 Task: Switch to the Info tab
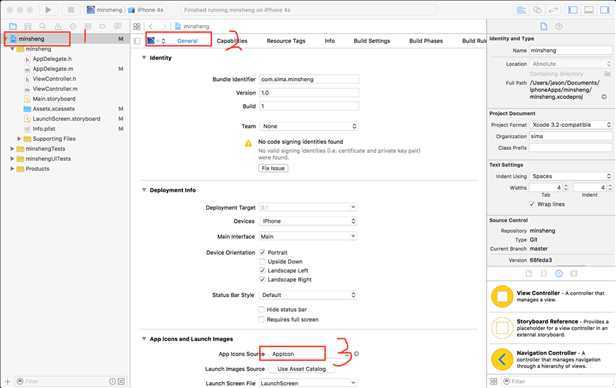coord(330,41)
